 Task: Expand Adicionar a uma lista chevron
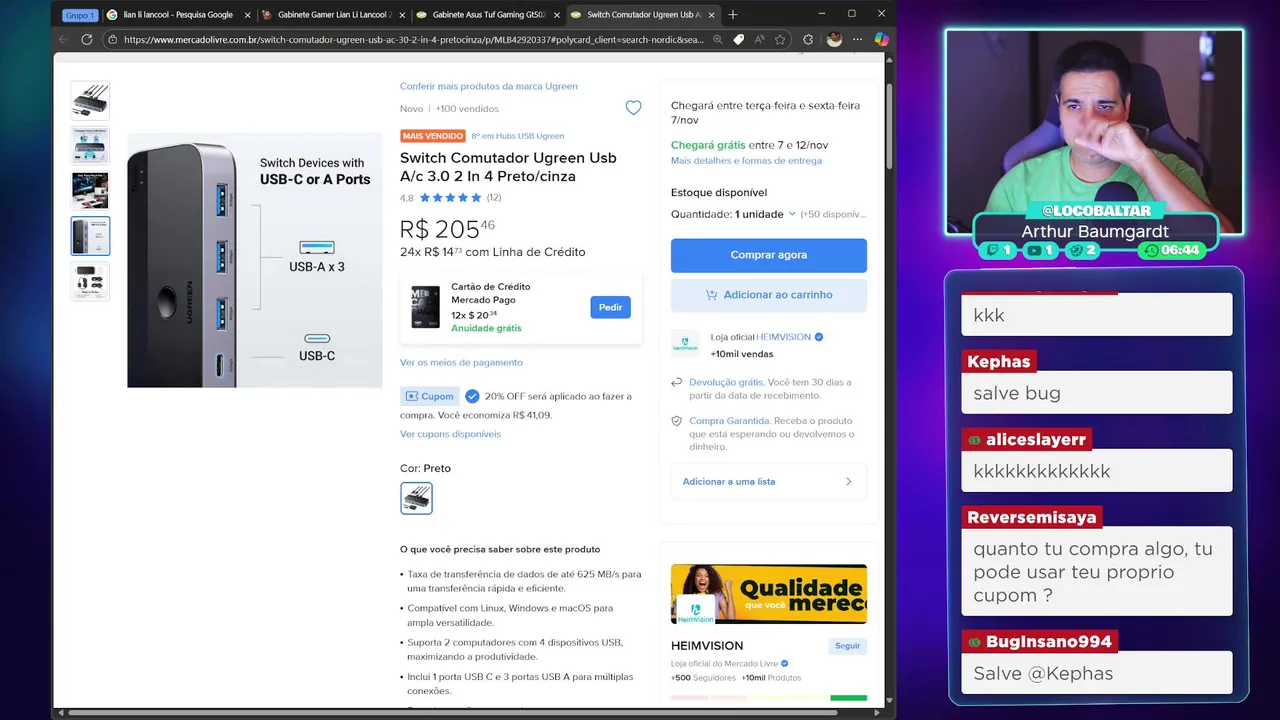tap(849, 482)
